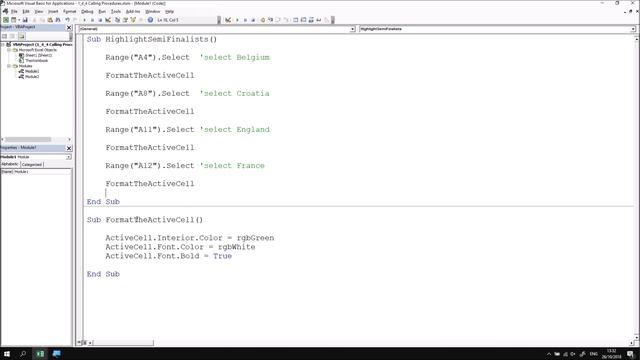
Task: Open the File menu
Action: tap(14, 11)
